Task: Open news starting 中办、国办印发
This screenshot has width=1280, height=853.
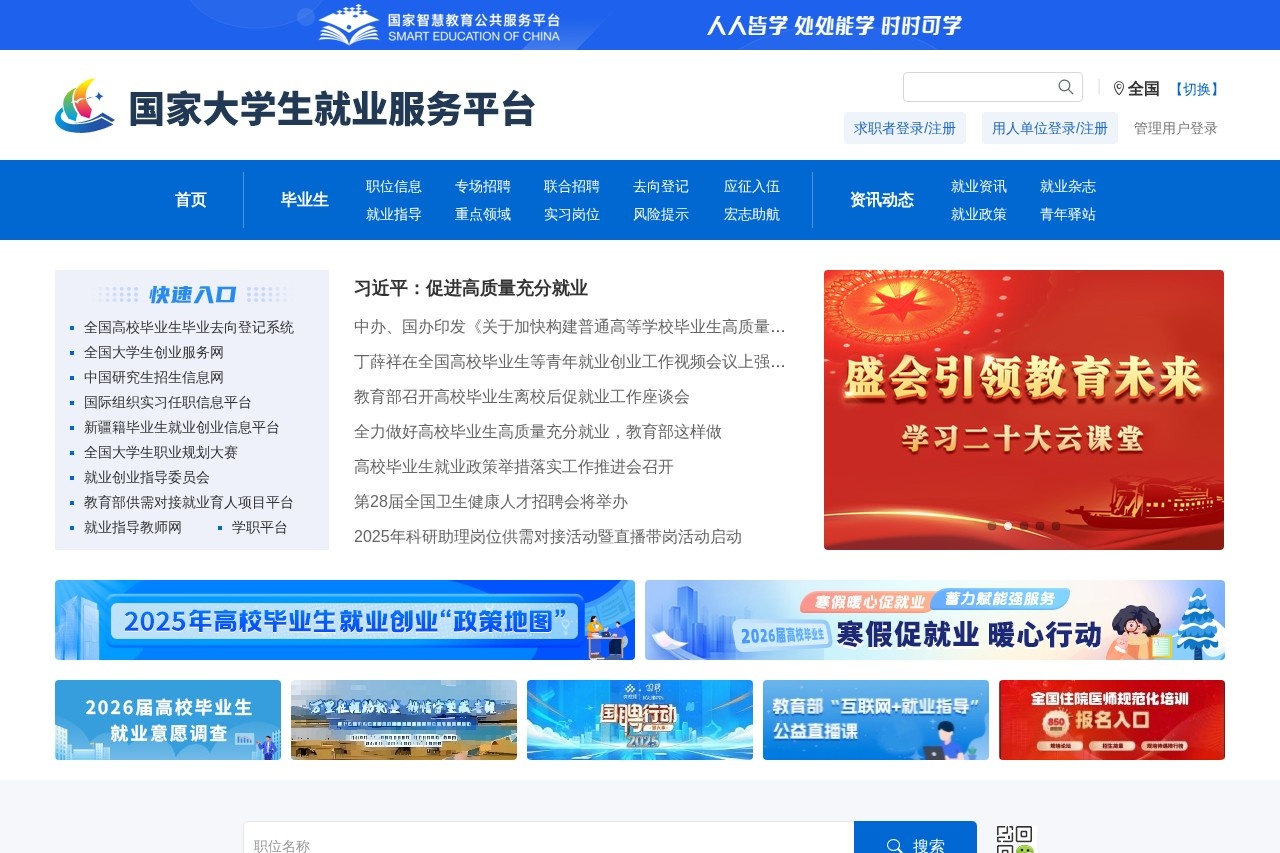Action: point(570,327)
